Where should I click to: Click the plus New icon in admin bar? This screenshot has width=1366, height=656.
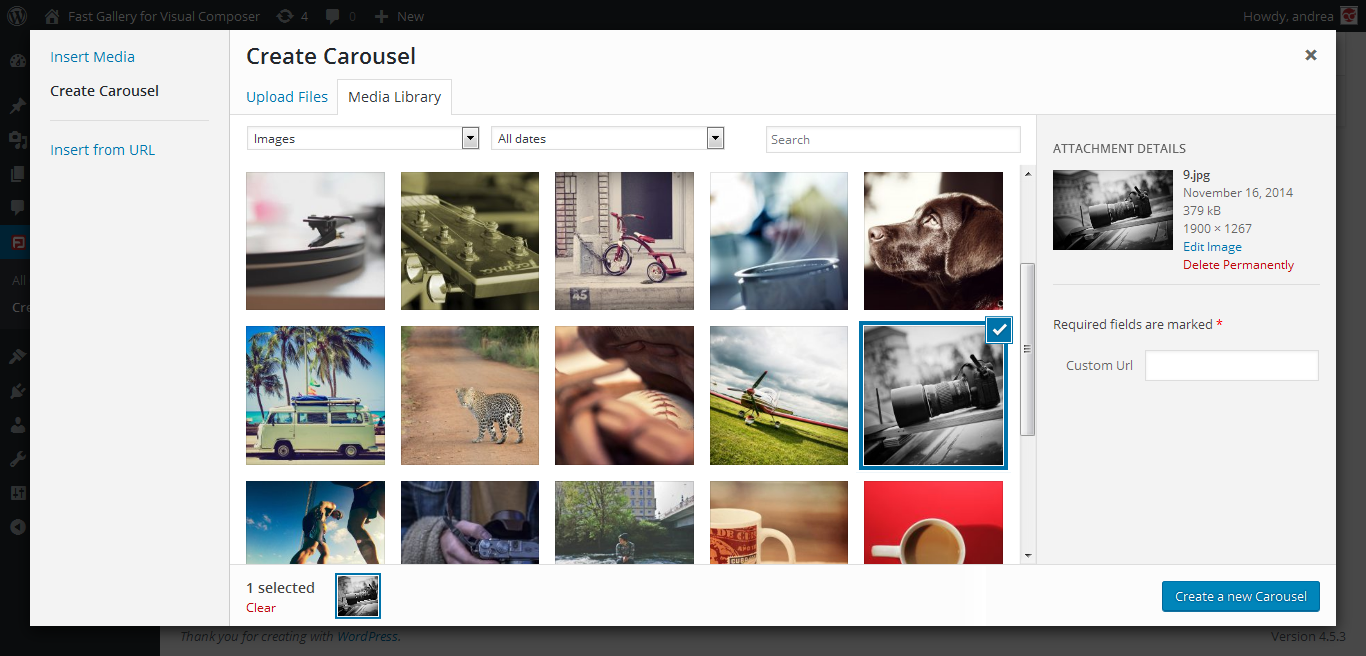[x=381, y=16]
